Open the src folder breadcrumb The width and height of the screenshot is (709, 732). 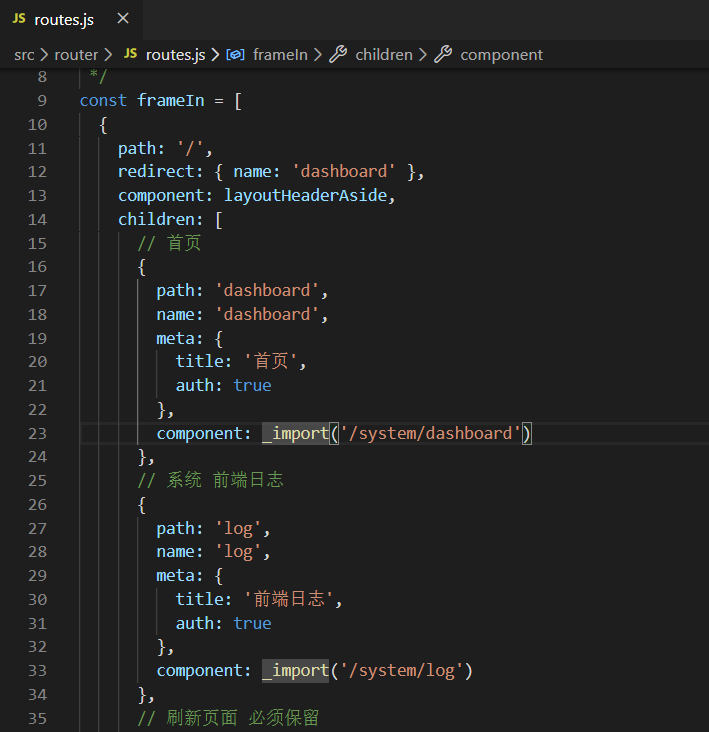click(x=24, y=55)
